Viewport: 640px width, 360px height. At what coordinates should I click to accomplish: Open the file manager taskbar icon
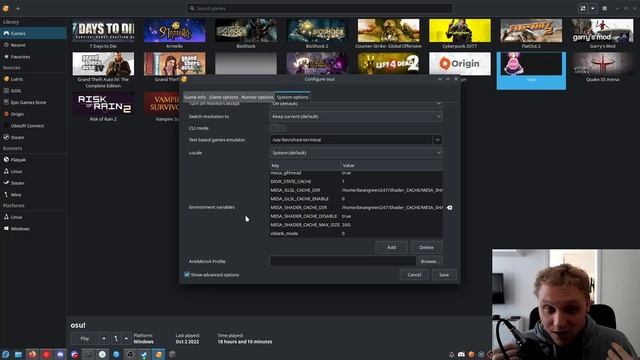pyautogui.click(x=18, y=354)
